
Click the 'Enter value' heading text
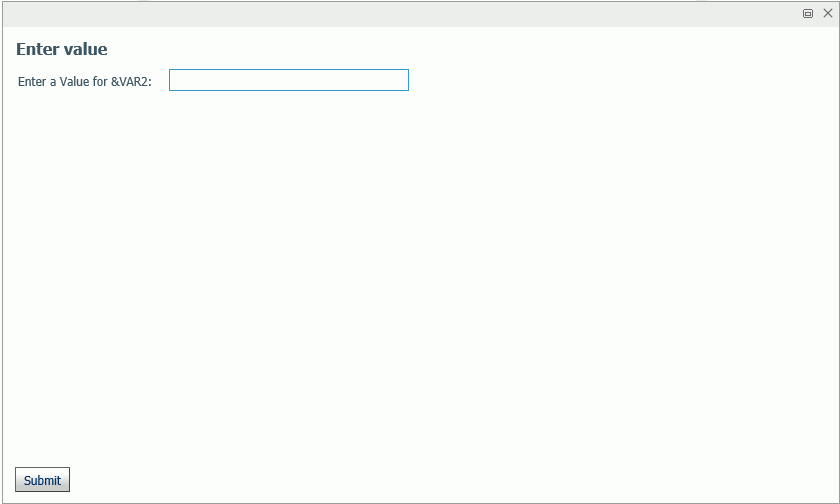pos(62,49)
